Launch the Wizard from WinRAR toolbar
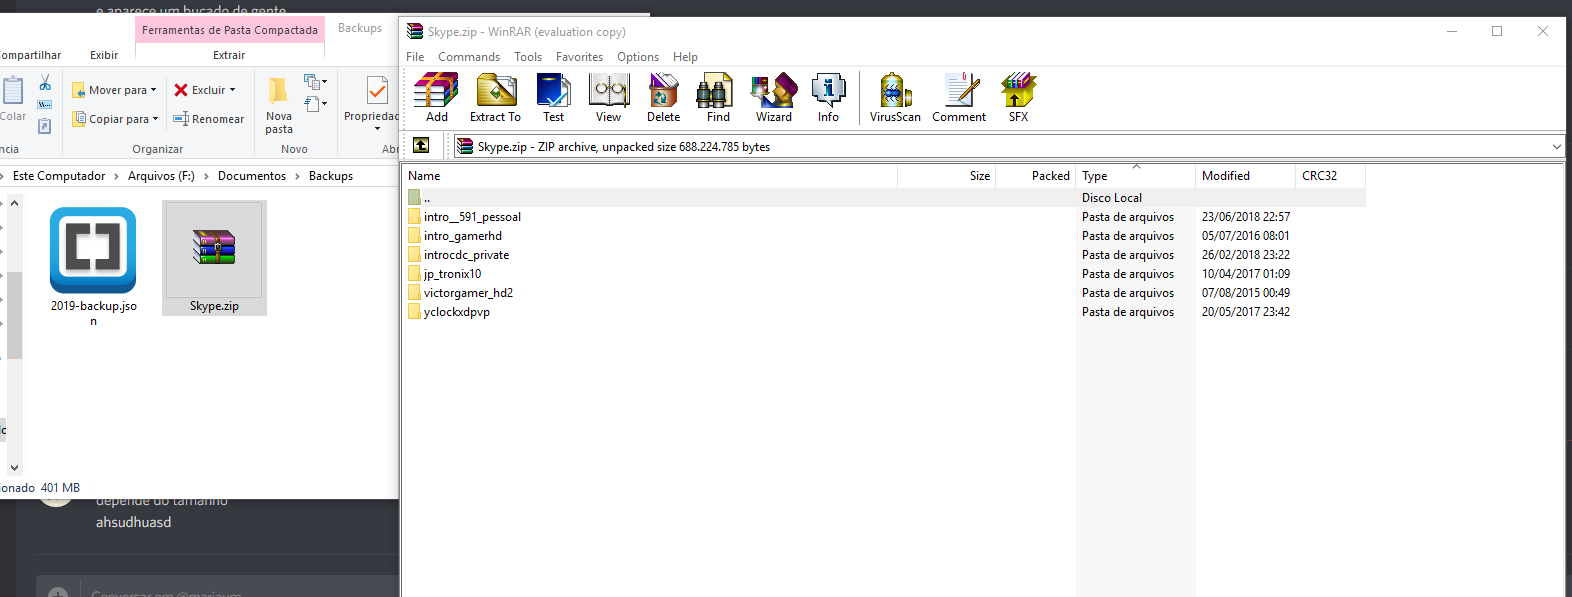The width and height of the screenshot is (1572, 597). (x=773, y=98)
